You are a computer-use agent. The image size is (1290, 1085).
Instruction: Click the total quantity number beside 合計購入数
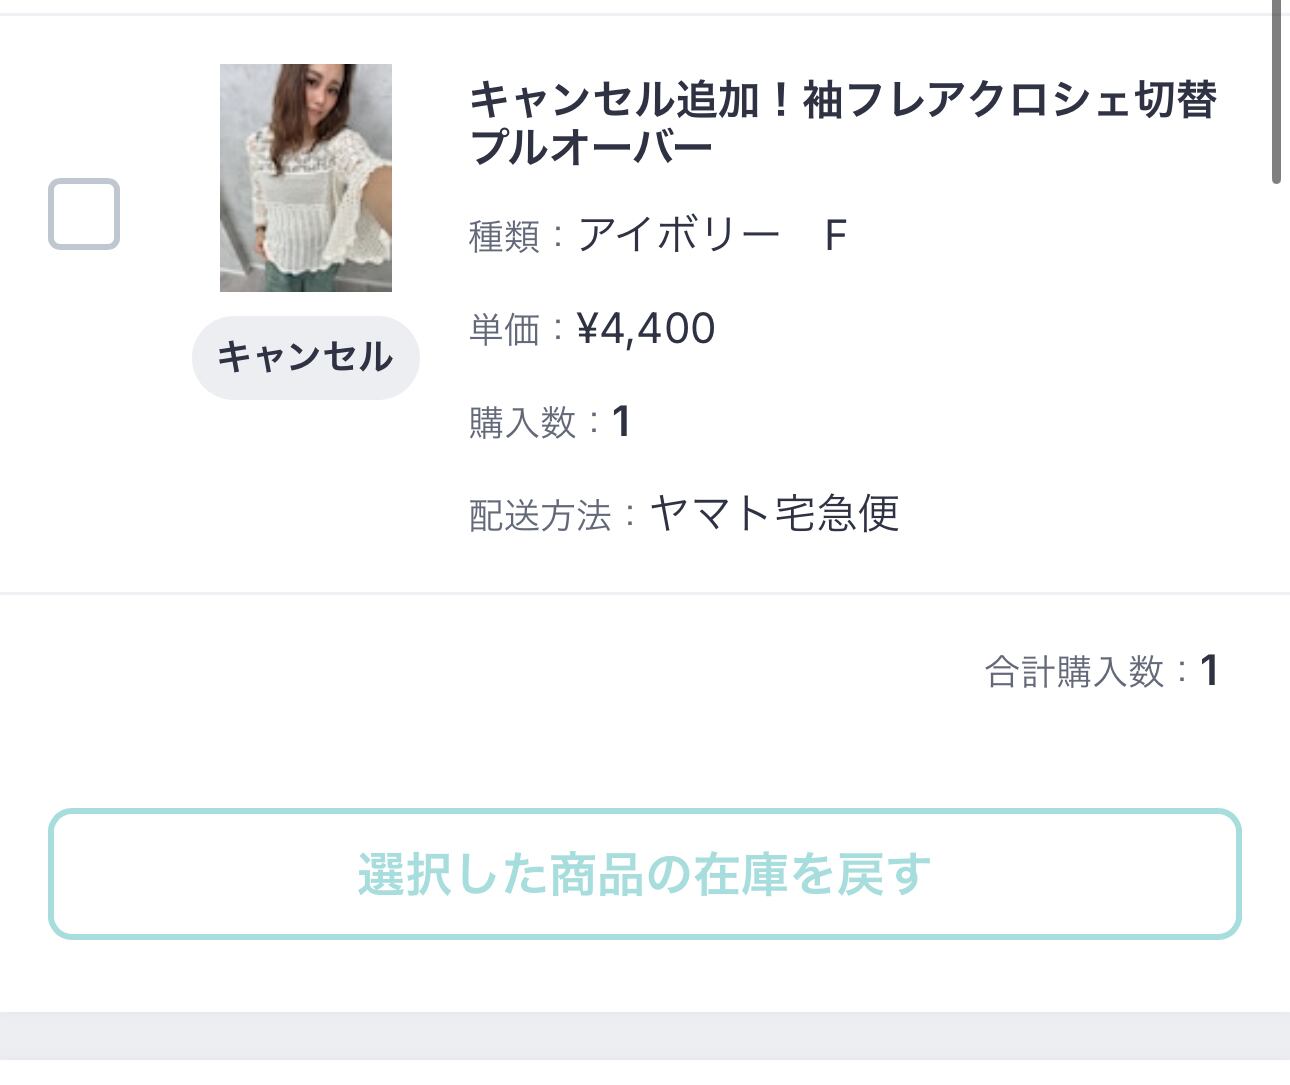click(1209, 671)
